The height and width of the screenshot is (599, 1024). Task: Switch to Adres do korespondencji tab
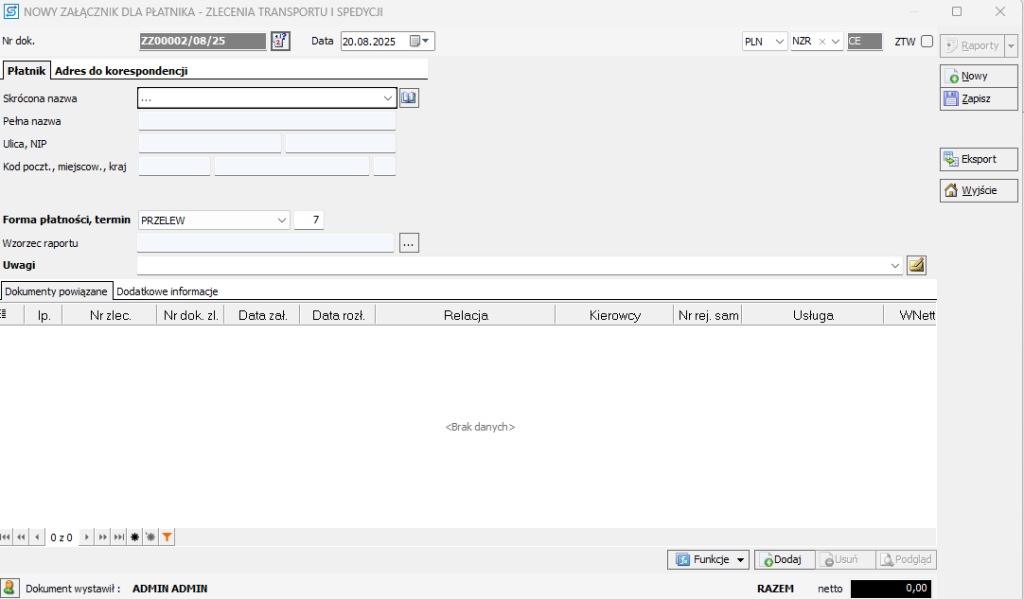[121, 71]
